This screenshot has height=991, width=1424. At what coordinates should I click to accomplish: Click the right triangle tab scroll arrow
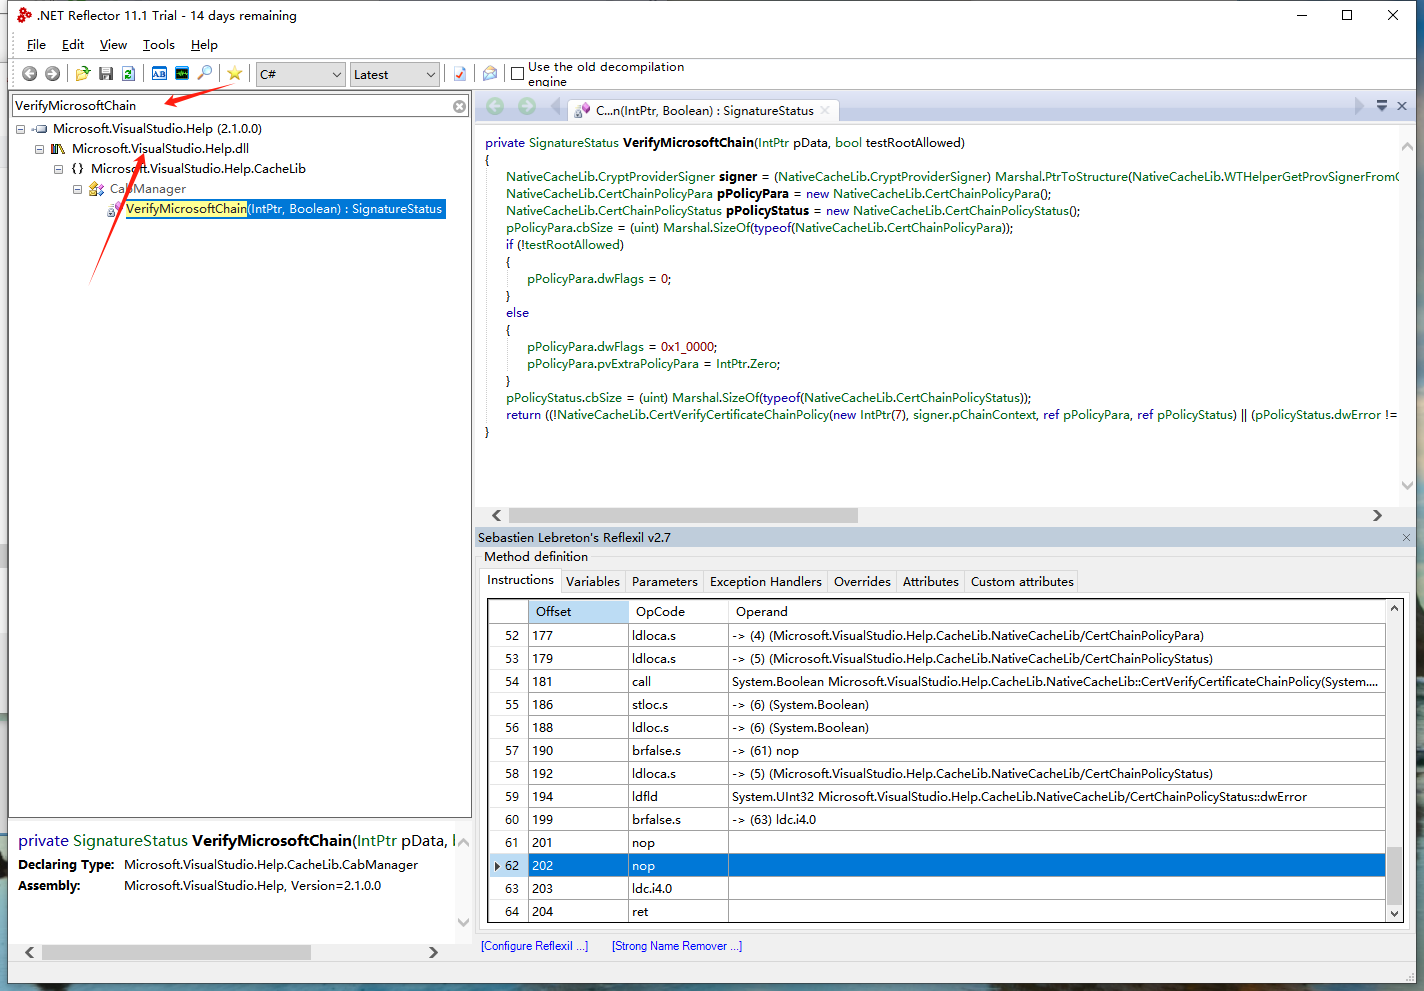[1359, 106]
